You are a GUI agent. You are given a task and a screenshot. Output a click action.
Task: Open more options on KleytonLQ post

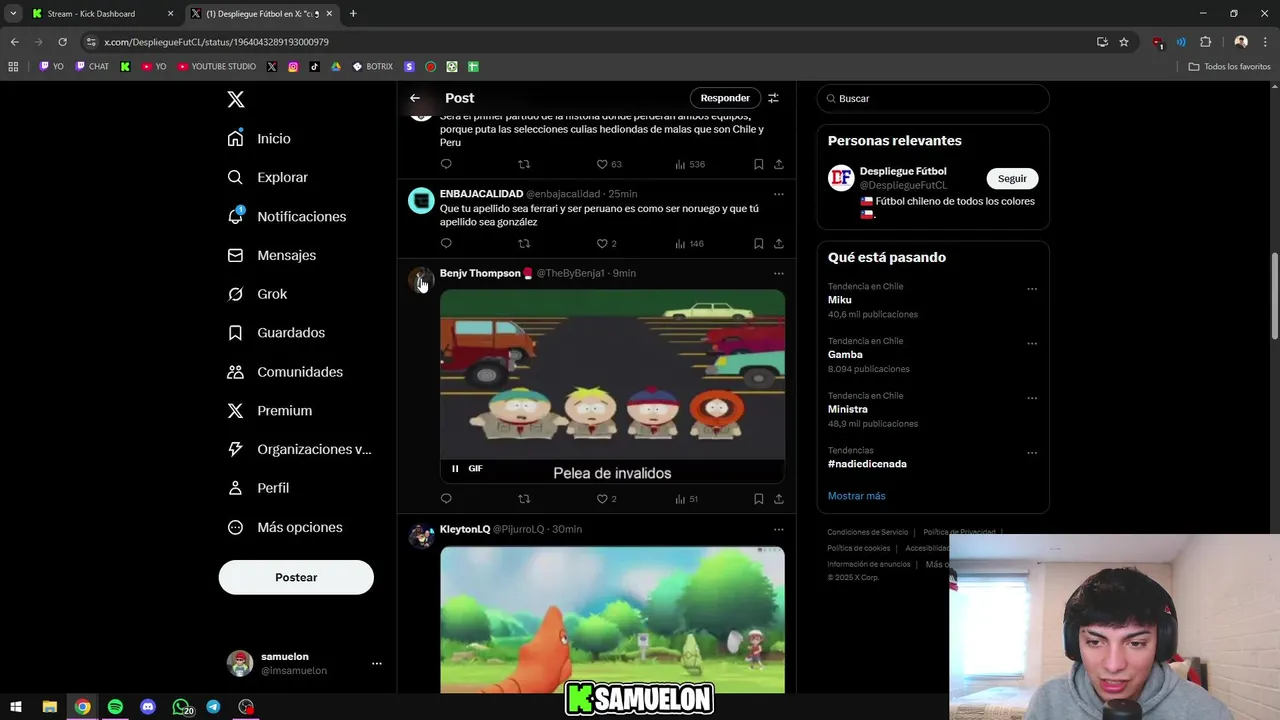click(778, 529)
